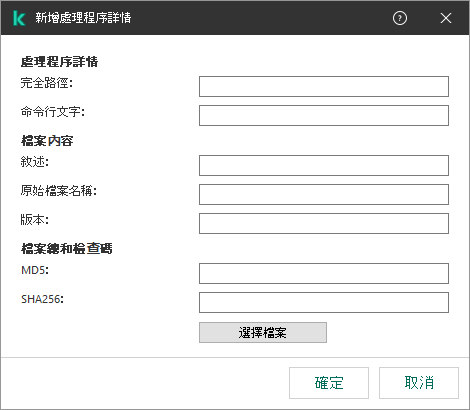Viewport: 470px width, 410px height.
Task: Open help via the question mark icon
Action: pos(400,18)
